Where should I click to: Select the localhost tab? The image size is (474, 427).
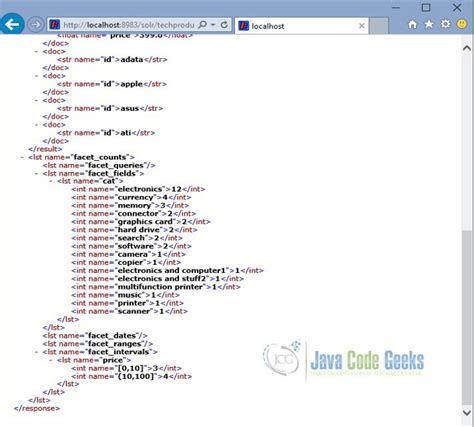[x=302, y=26]
